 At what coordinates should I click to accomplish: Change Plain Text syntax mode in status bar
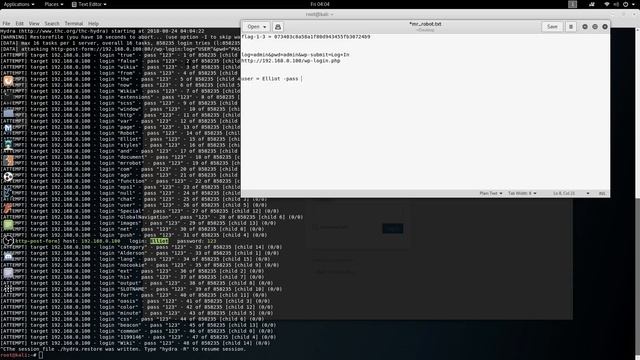(x=491, y=193)
